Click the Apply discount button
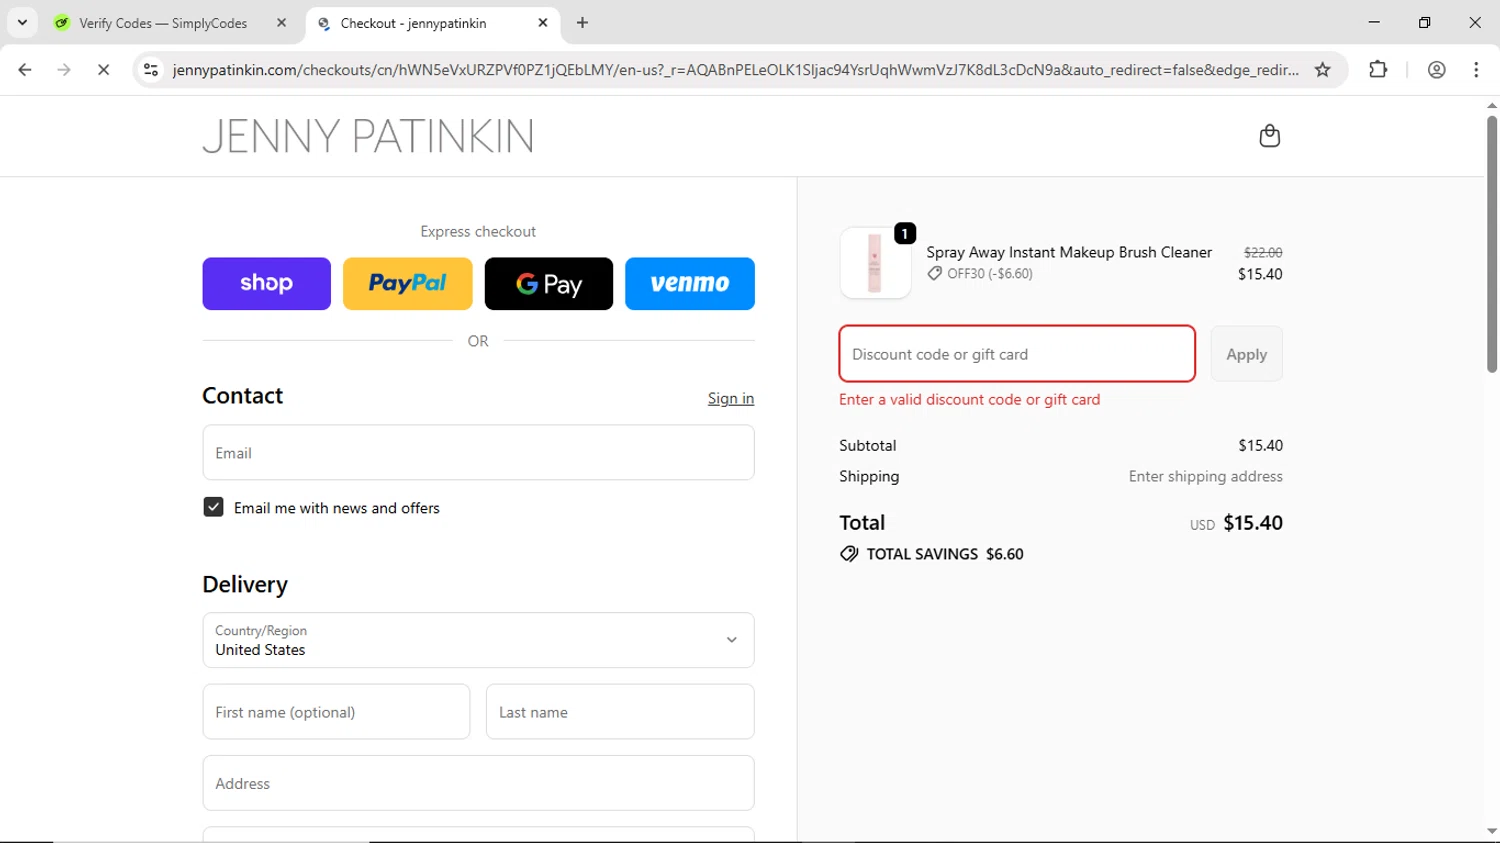This screenshot has width=1500, height=843. click(1246, 354)
